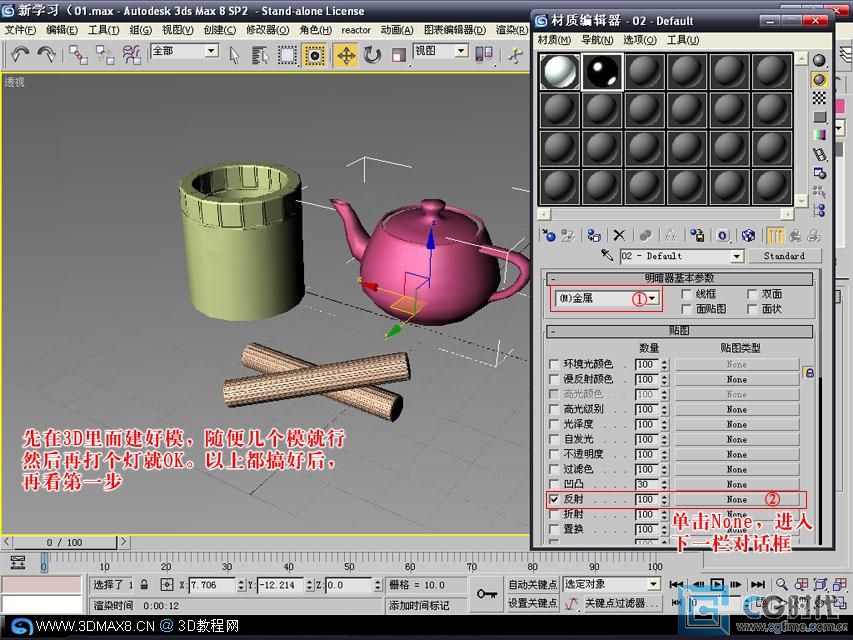Toggle the checkered Background icon
853x640 pixels.
819,99
